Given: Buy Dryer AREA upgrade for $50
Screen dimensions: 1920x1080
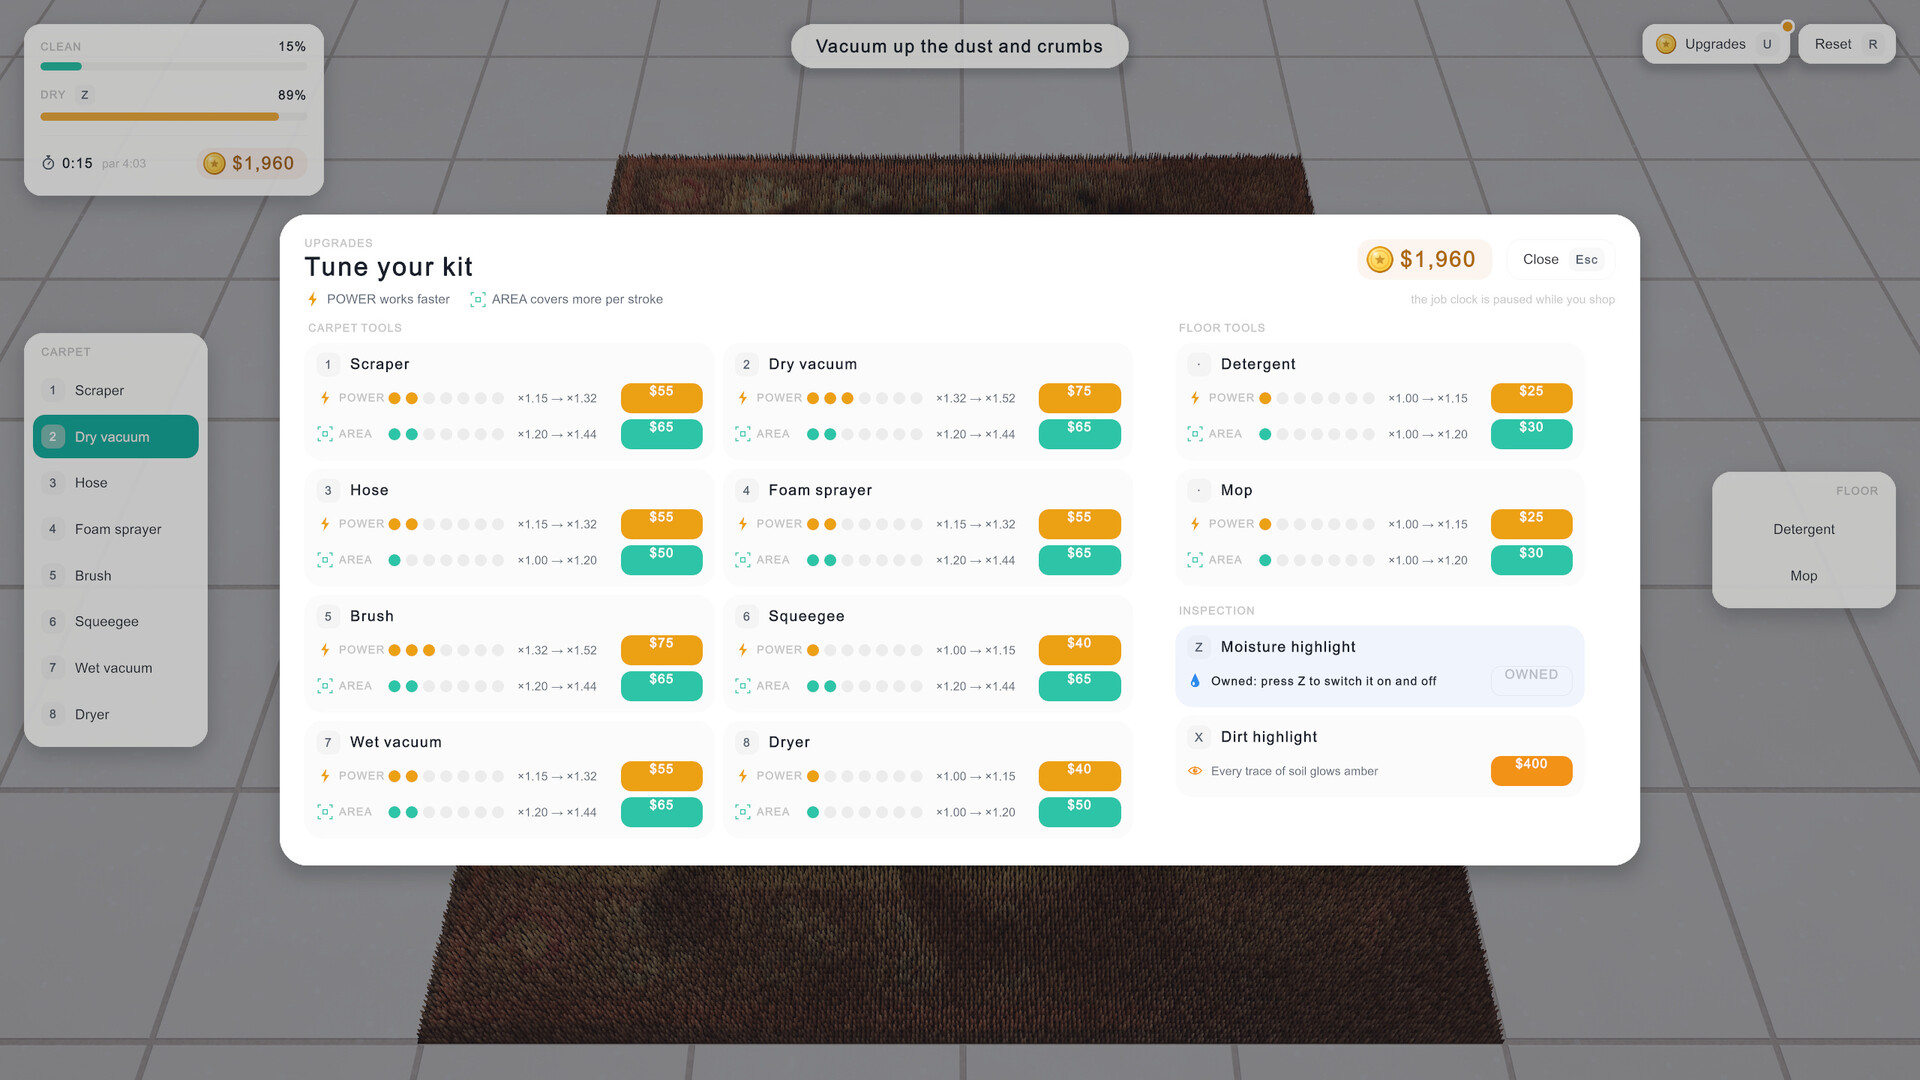Looking at the screenshot, I should coord(1079,811).
